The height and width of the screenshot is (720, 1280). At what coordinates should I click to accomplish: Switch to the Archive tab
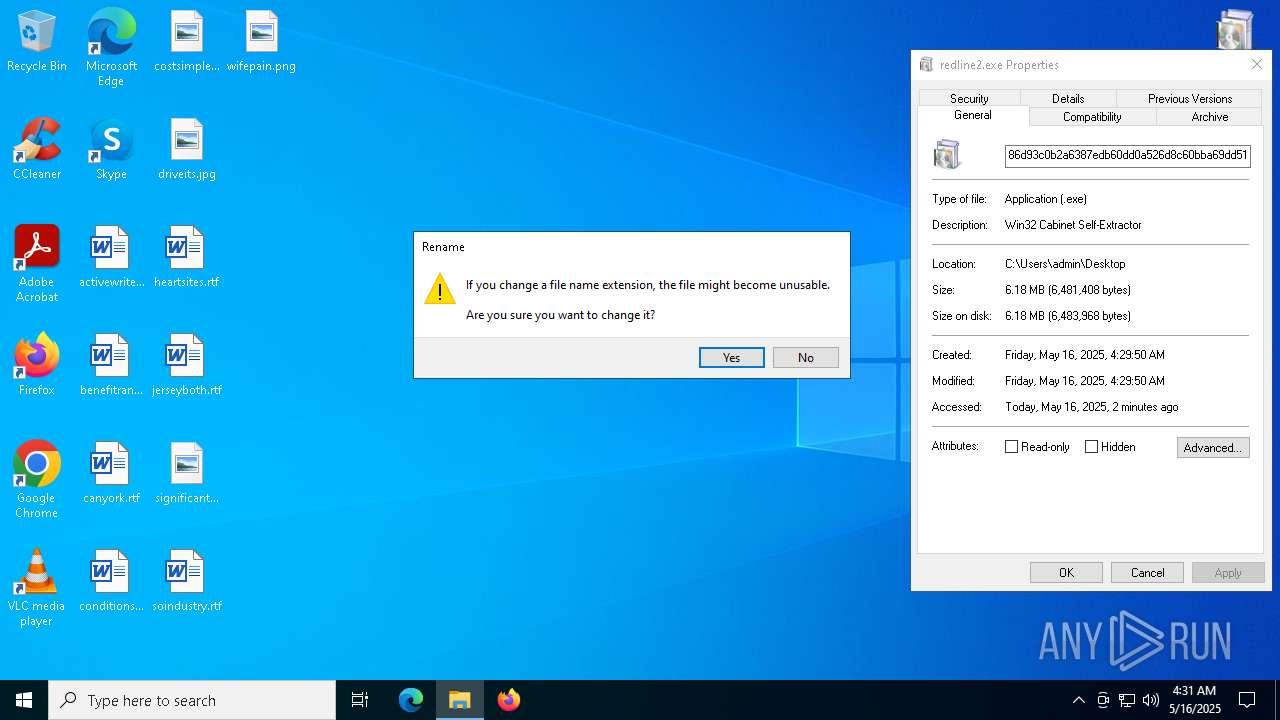tap(1210, 117)
